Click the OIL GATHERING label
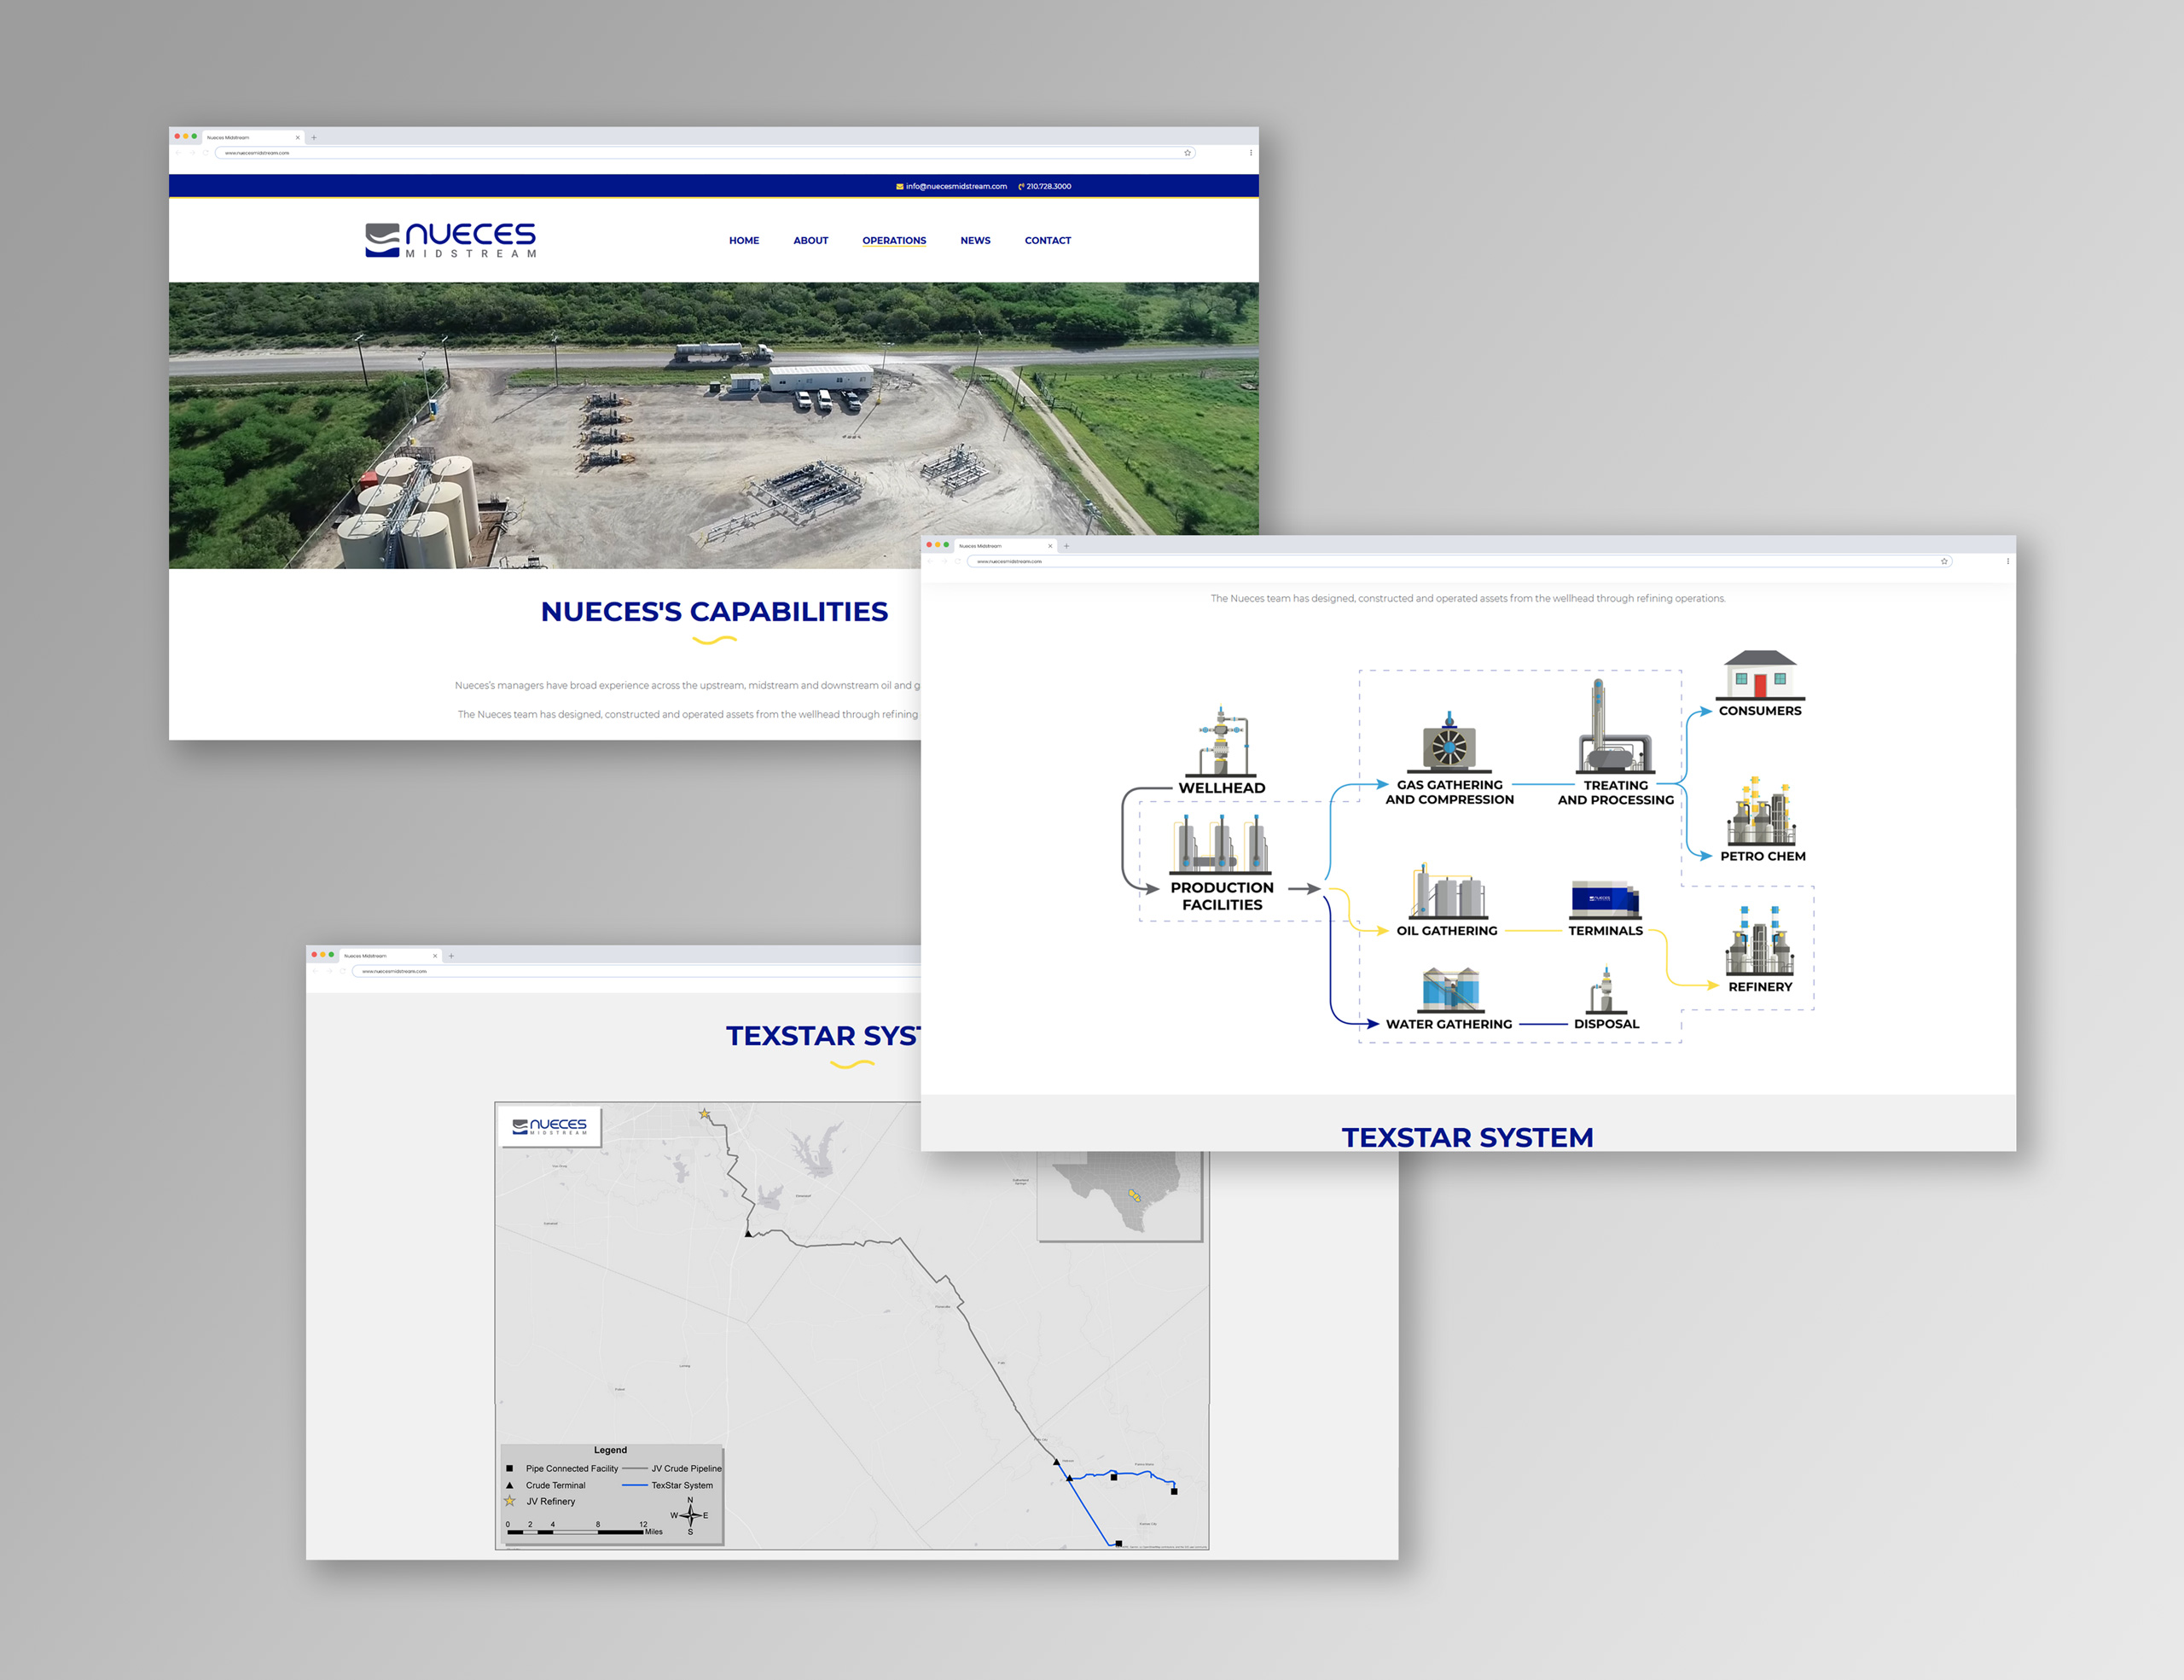 (1447, 931)
